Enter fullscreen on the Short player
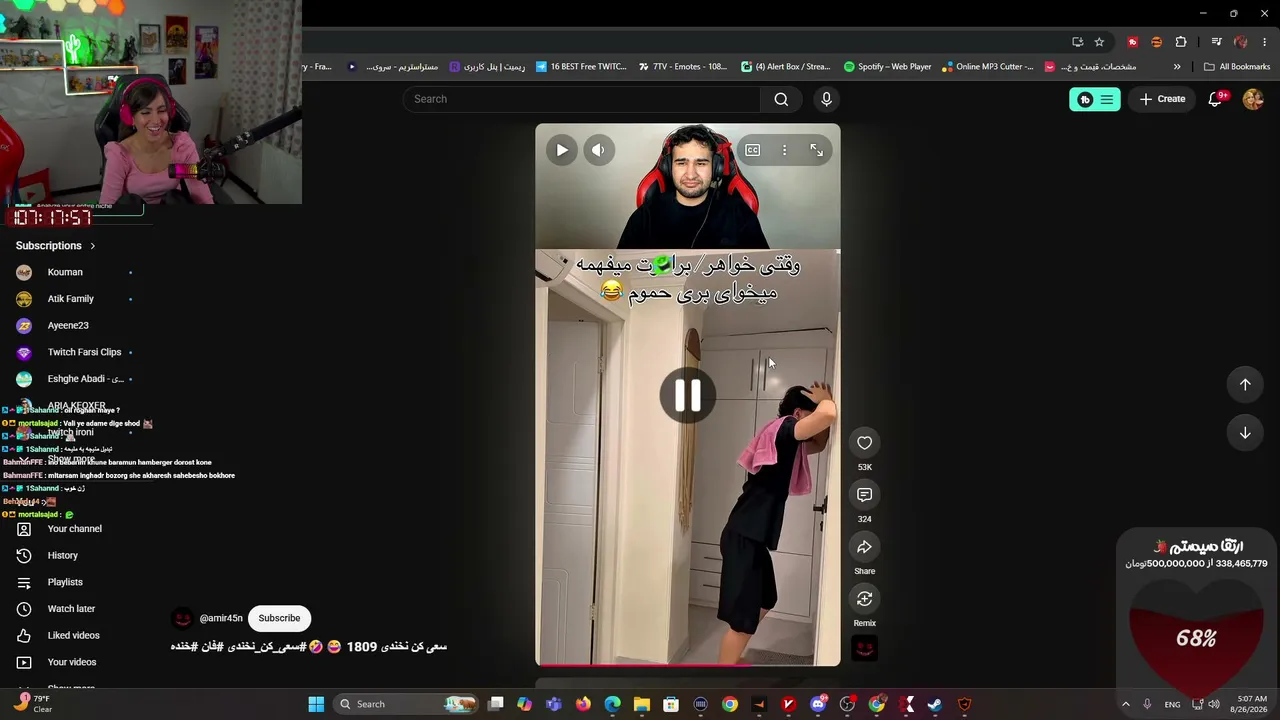 point(817,150)
